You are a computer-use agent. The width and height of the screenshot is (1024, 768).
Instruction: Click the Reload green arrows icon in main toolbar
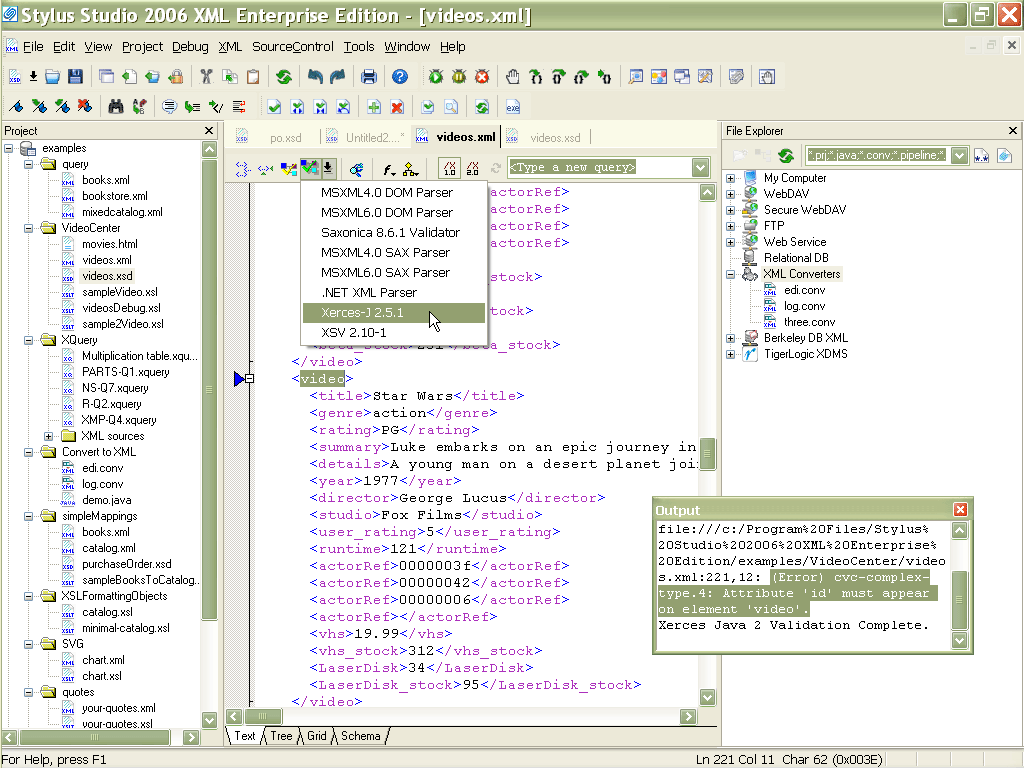coord(283,76)
